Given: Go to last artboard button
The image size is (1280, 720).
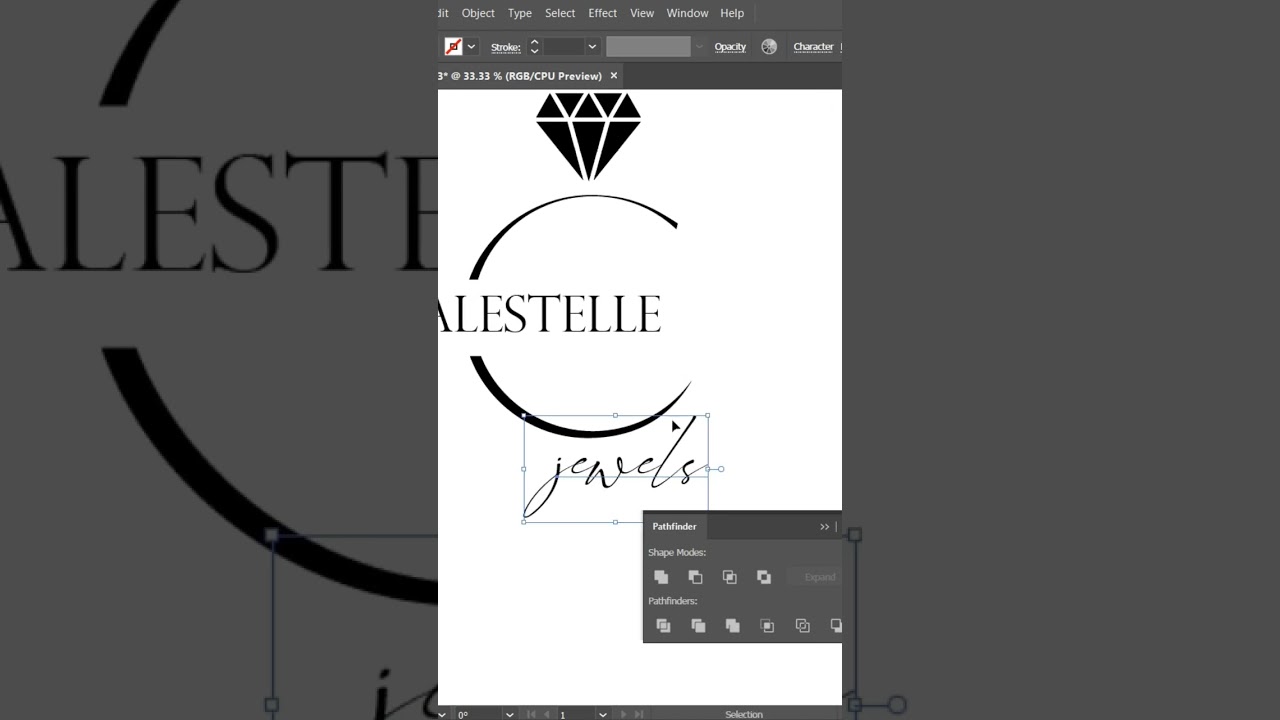Looking at the screenshot, I should tap(639, 714).
